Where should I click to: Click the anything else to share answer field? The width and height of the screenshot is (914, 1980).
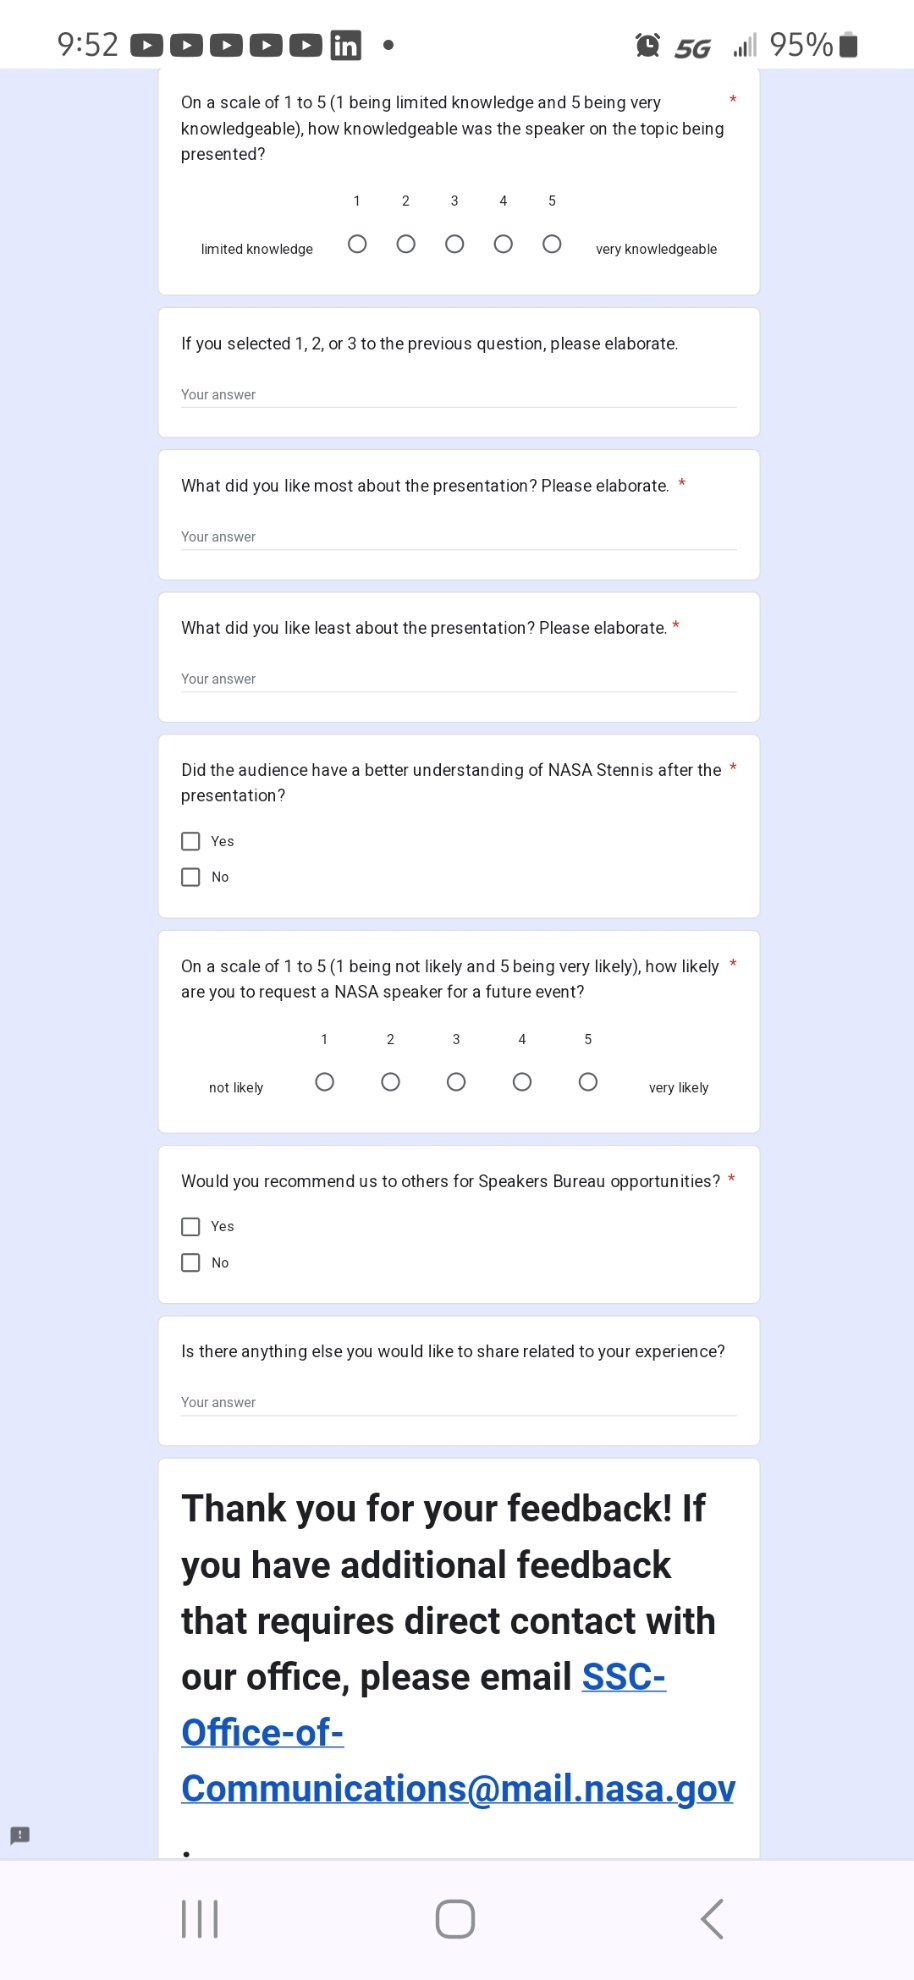[458, 1403]
